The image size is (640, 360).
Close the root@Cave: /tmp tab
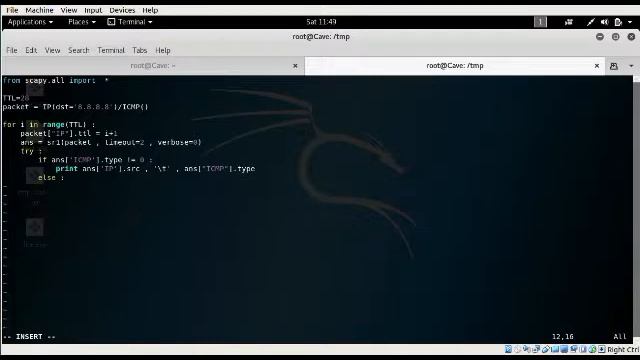click(x=597, y=66)
